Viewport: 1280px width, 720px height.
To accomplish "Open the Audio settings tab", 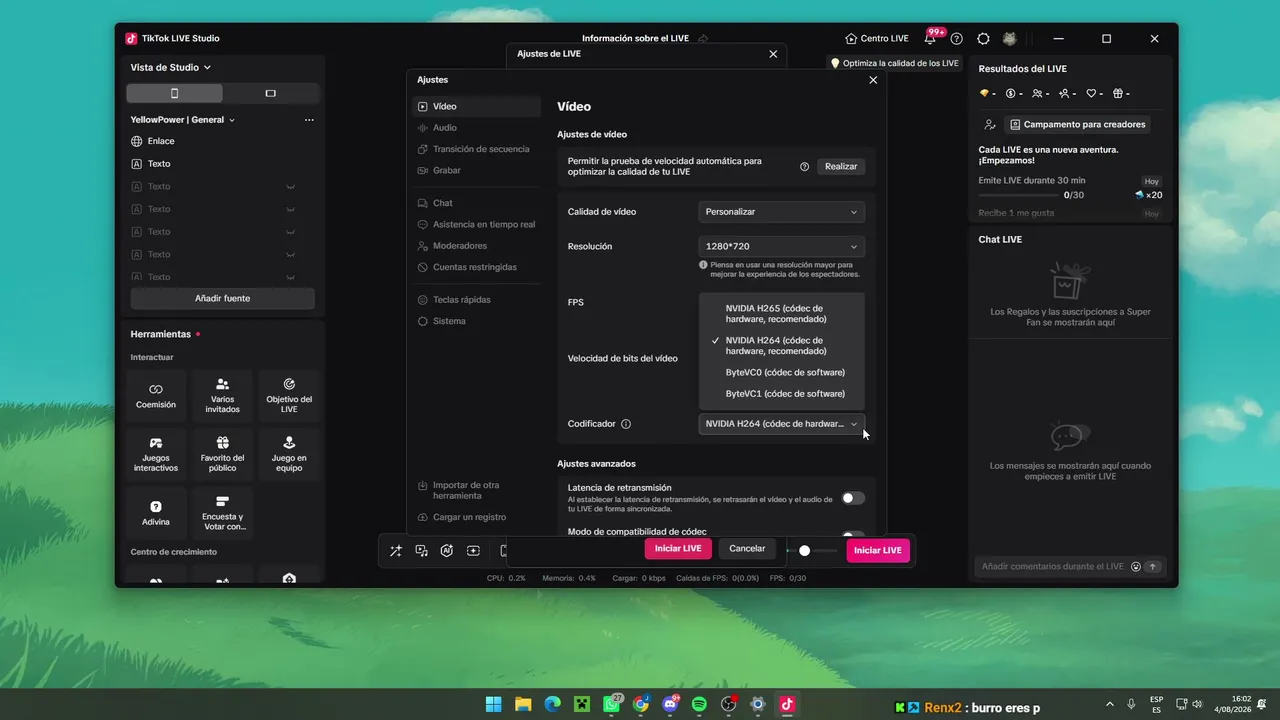I will [477, 128].
